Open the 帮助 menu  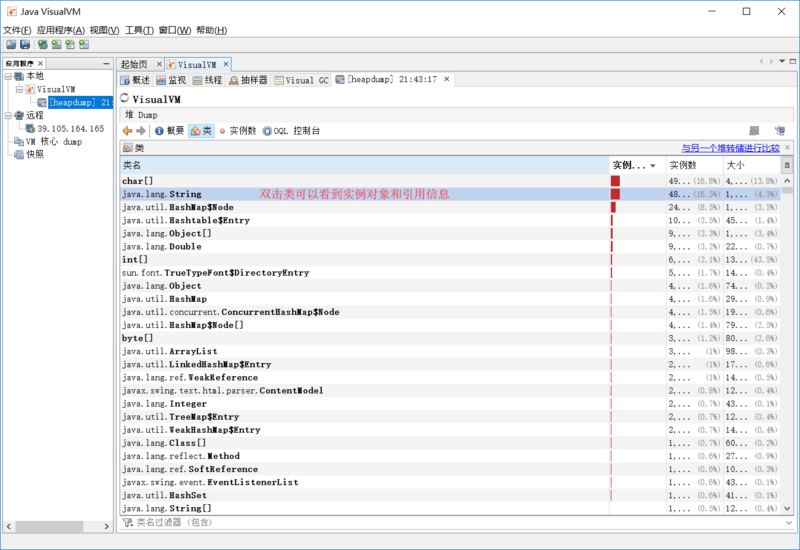pos(211,30)
